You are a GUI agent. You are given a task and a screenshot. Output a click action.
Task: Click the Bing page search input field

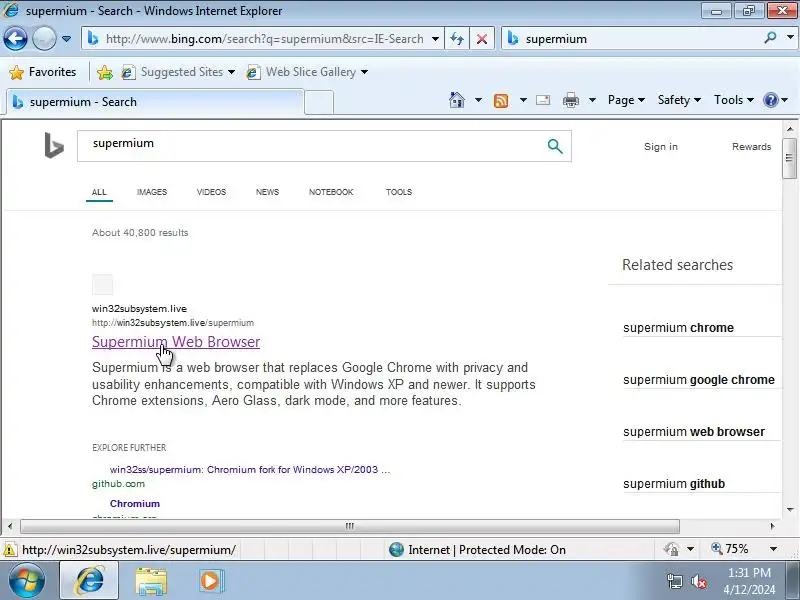point(311,146)
